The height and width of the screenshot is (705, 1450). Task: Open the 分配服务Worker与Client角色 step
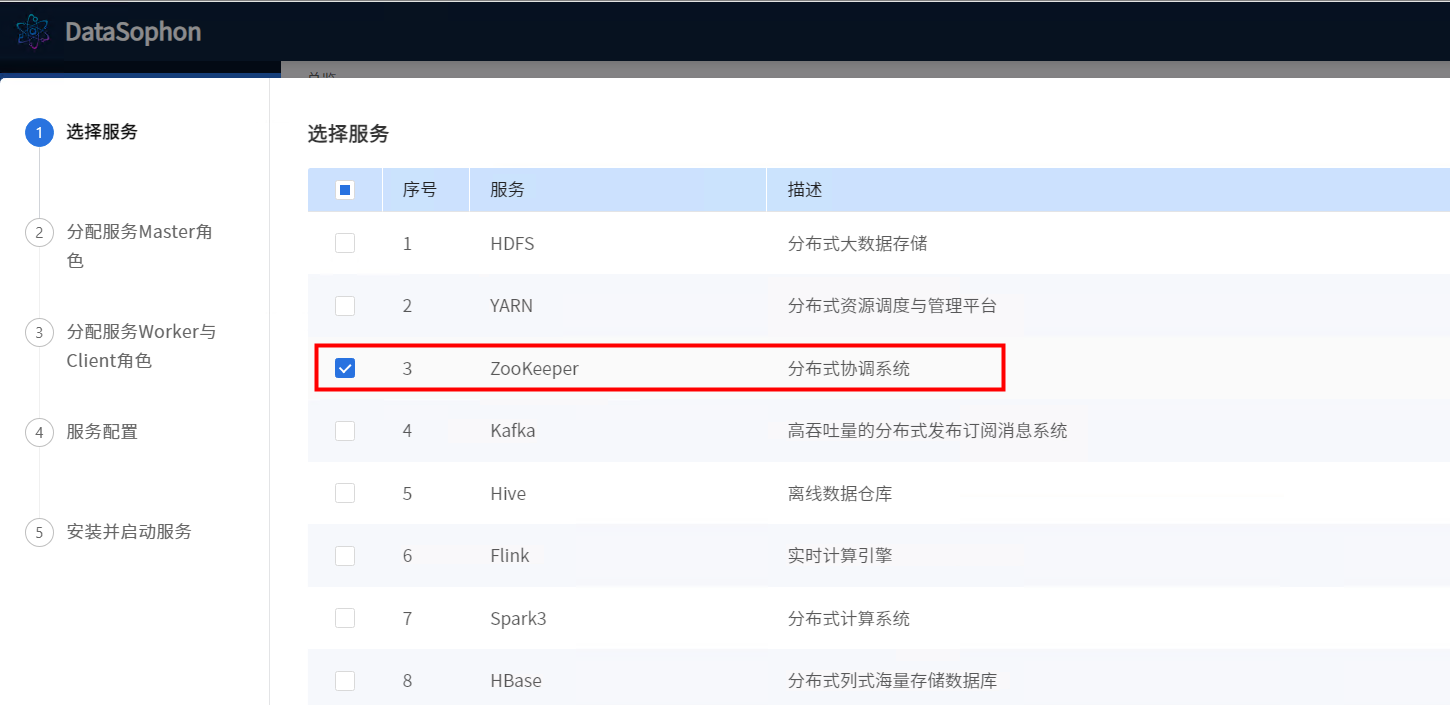click(x=141, y=346)
